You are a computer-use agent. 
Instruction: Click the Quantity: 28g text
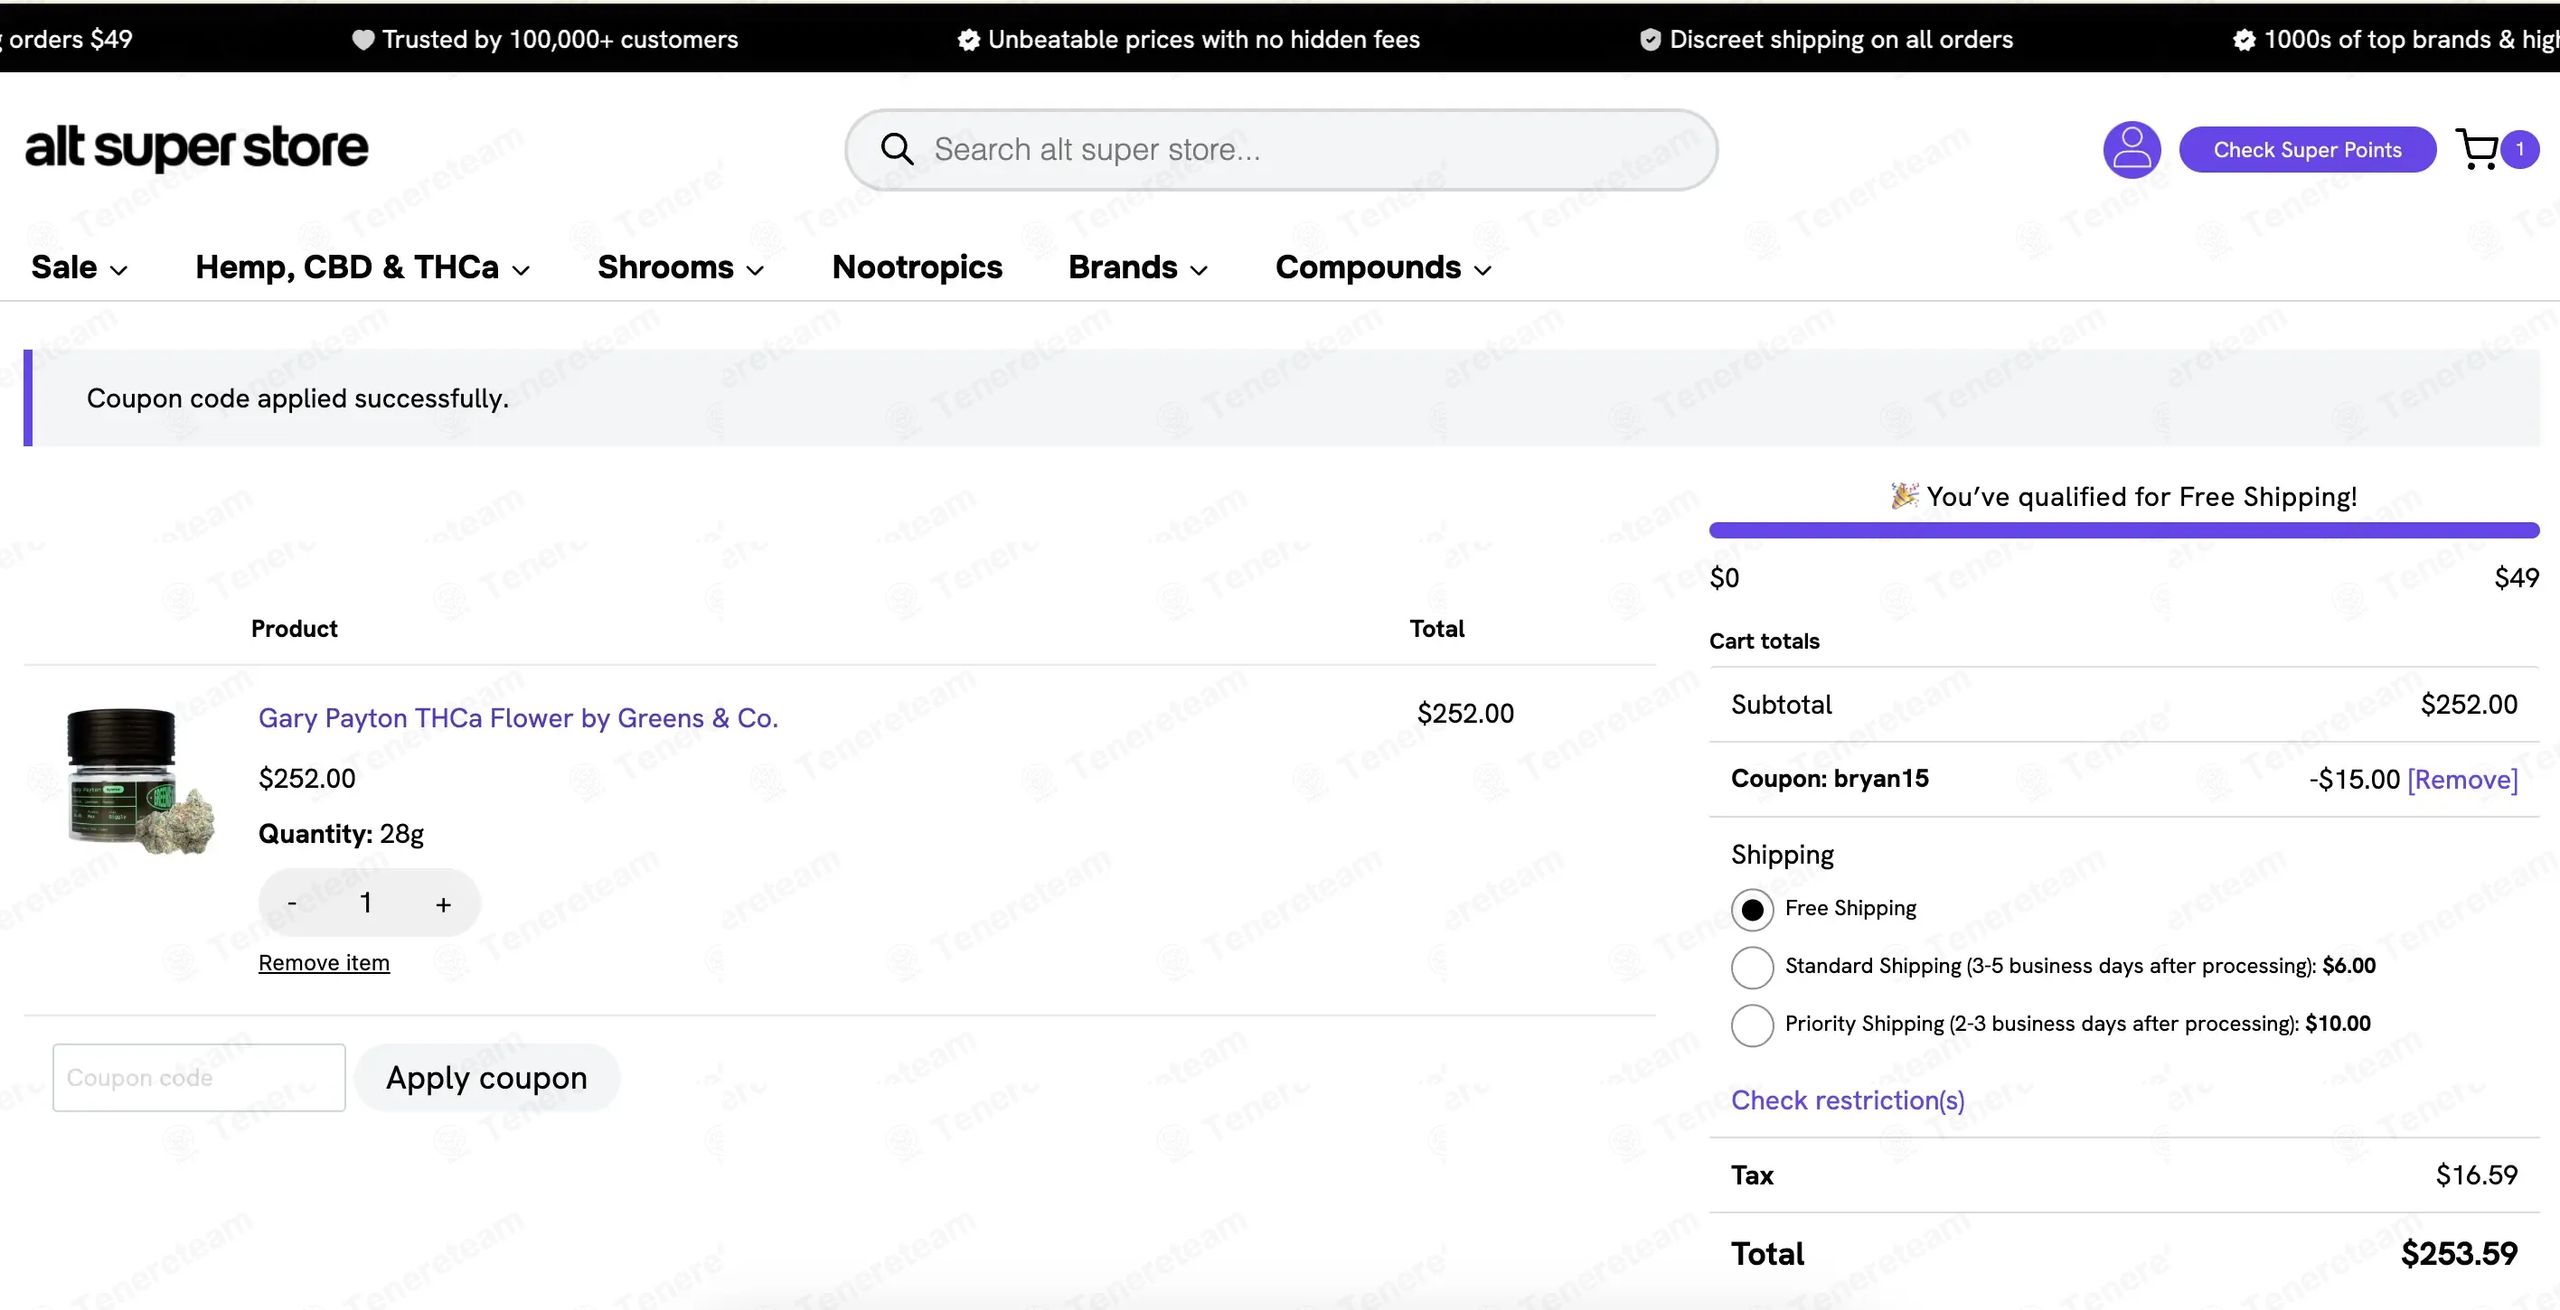pos(341,834)
